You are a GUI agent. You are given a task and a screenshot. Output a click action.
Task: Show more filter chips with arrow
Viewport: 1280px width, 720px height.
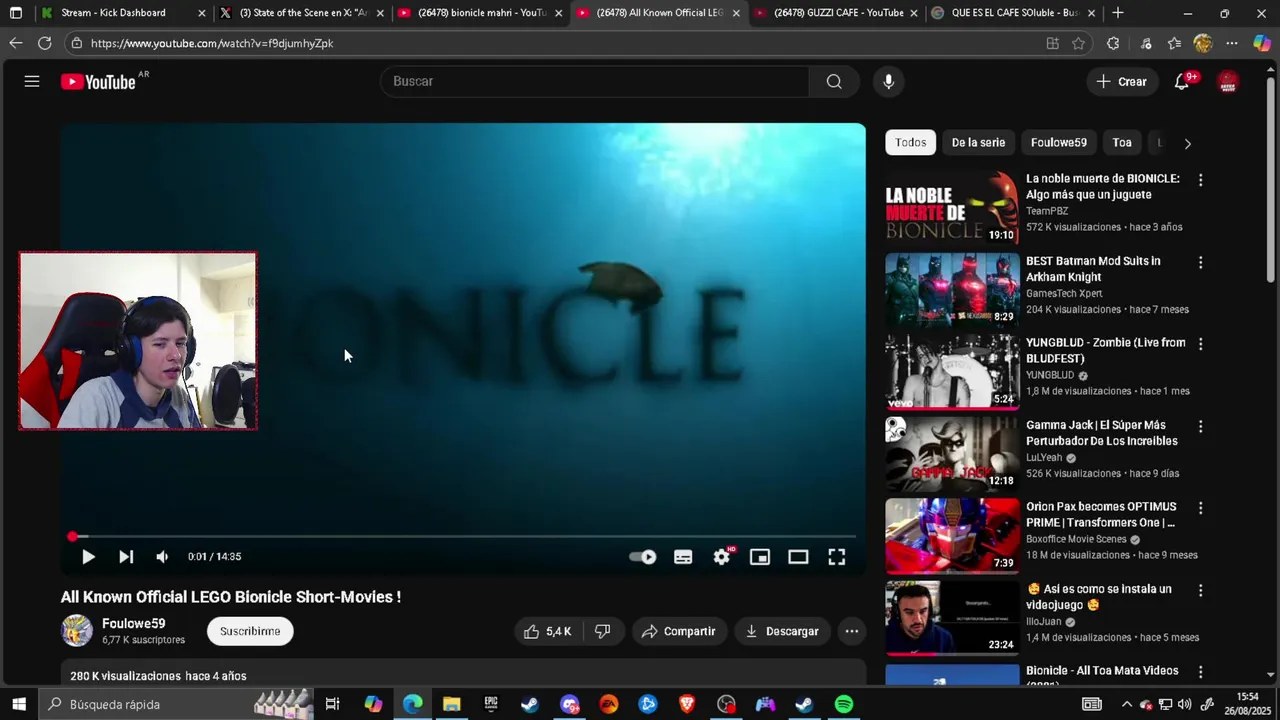click(x=1187, y=143)
